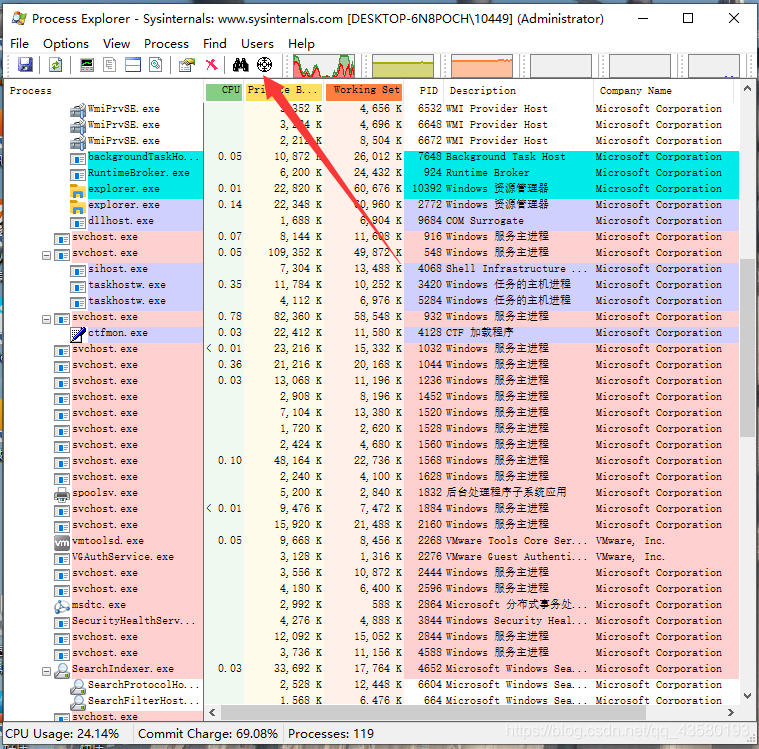The image size is (759, 749).
Task: Click the backgroundTaskHo... process icon
Action: tap(77, 158)
